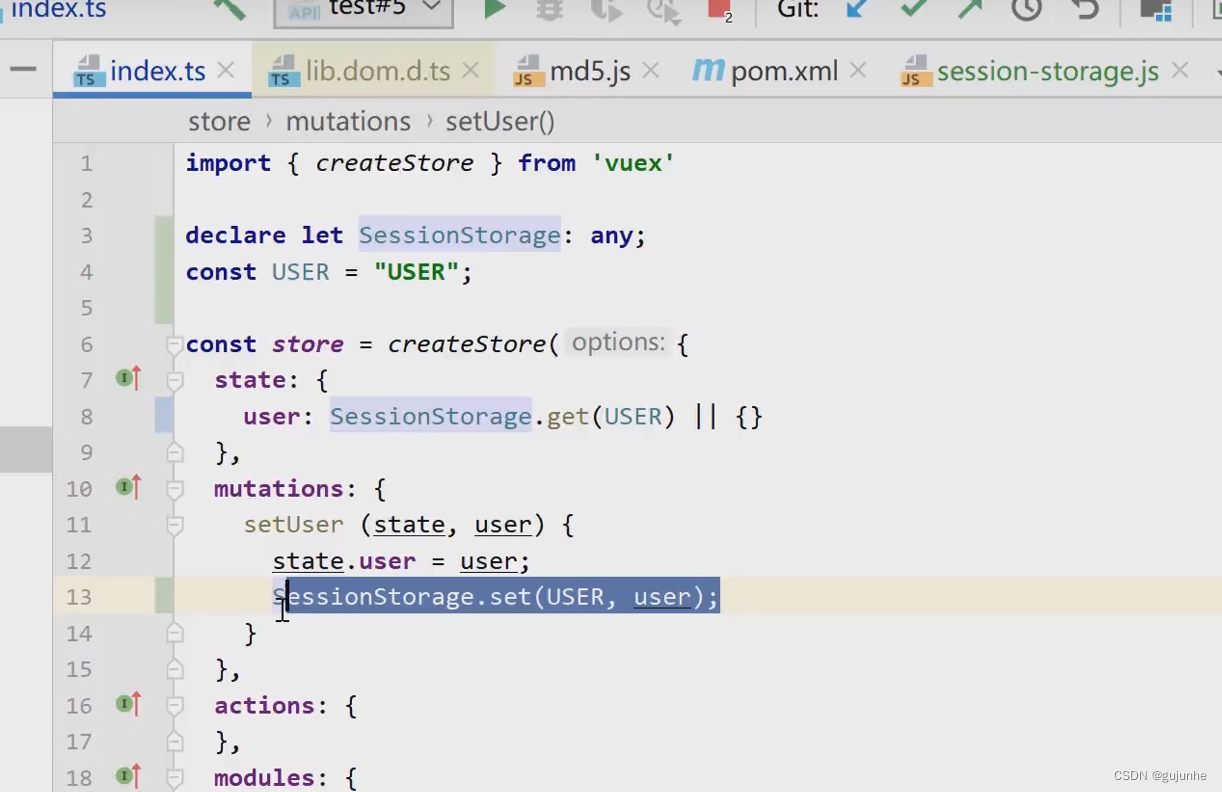This screenshot has width=1222, height=792.
Task: Open the project structure icon in toolbar
Action: [1156, 10]
